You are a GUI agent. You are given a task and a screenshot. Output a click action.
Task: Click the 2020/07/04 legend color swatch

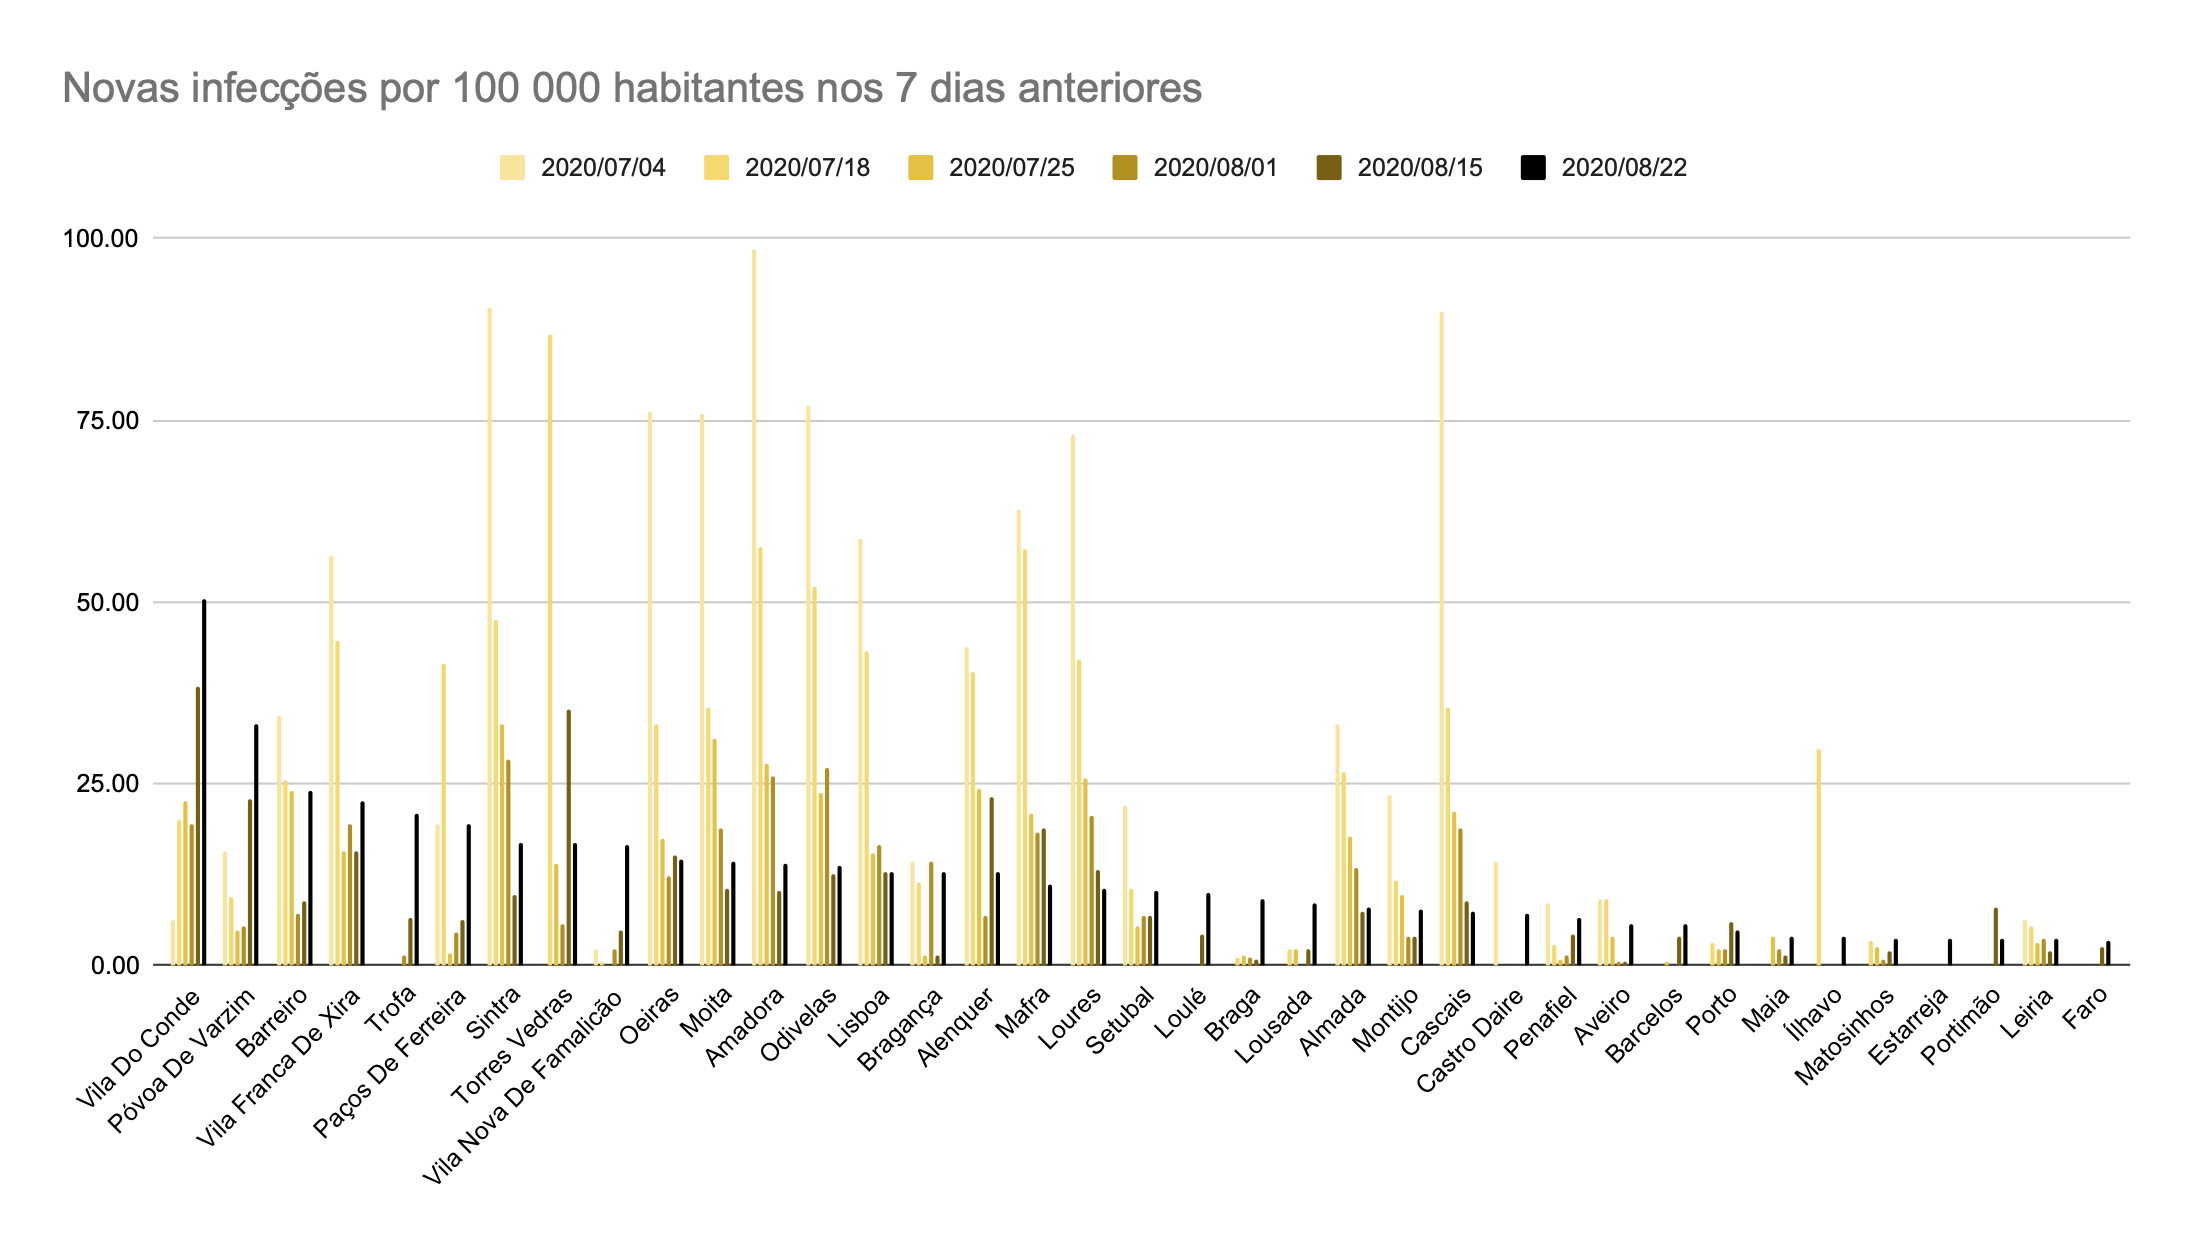pyautogui.click(x=512, y=168)
